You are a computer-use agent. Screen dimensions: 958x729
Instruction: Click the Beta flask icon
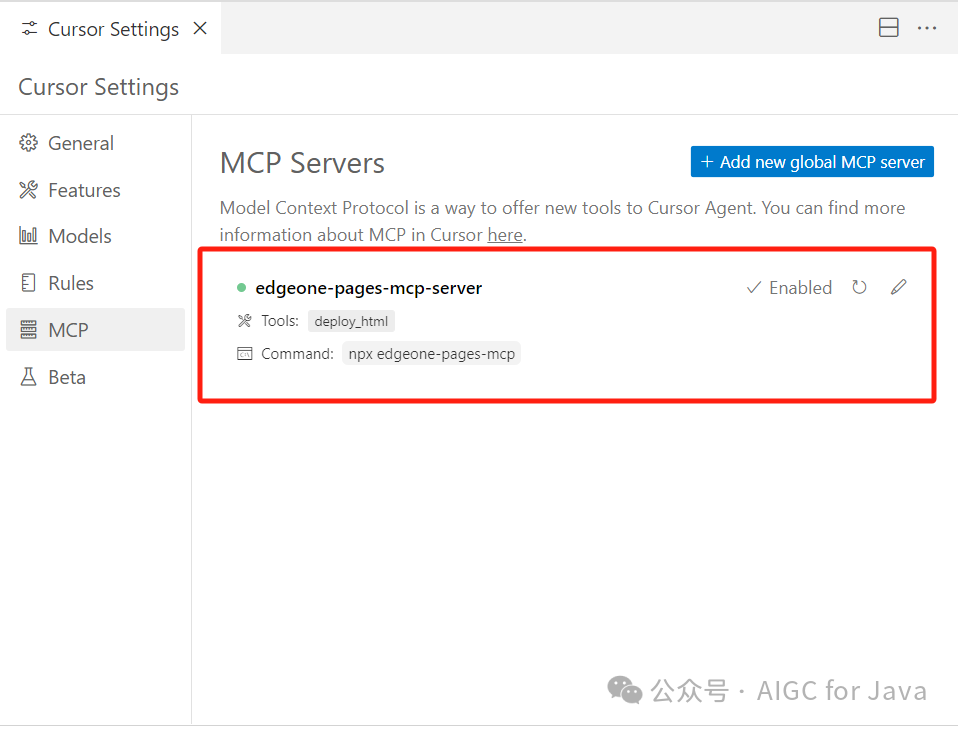pos(28,377)
